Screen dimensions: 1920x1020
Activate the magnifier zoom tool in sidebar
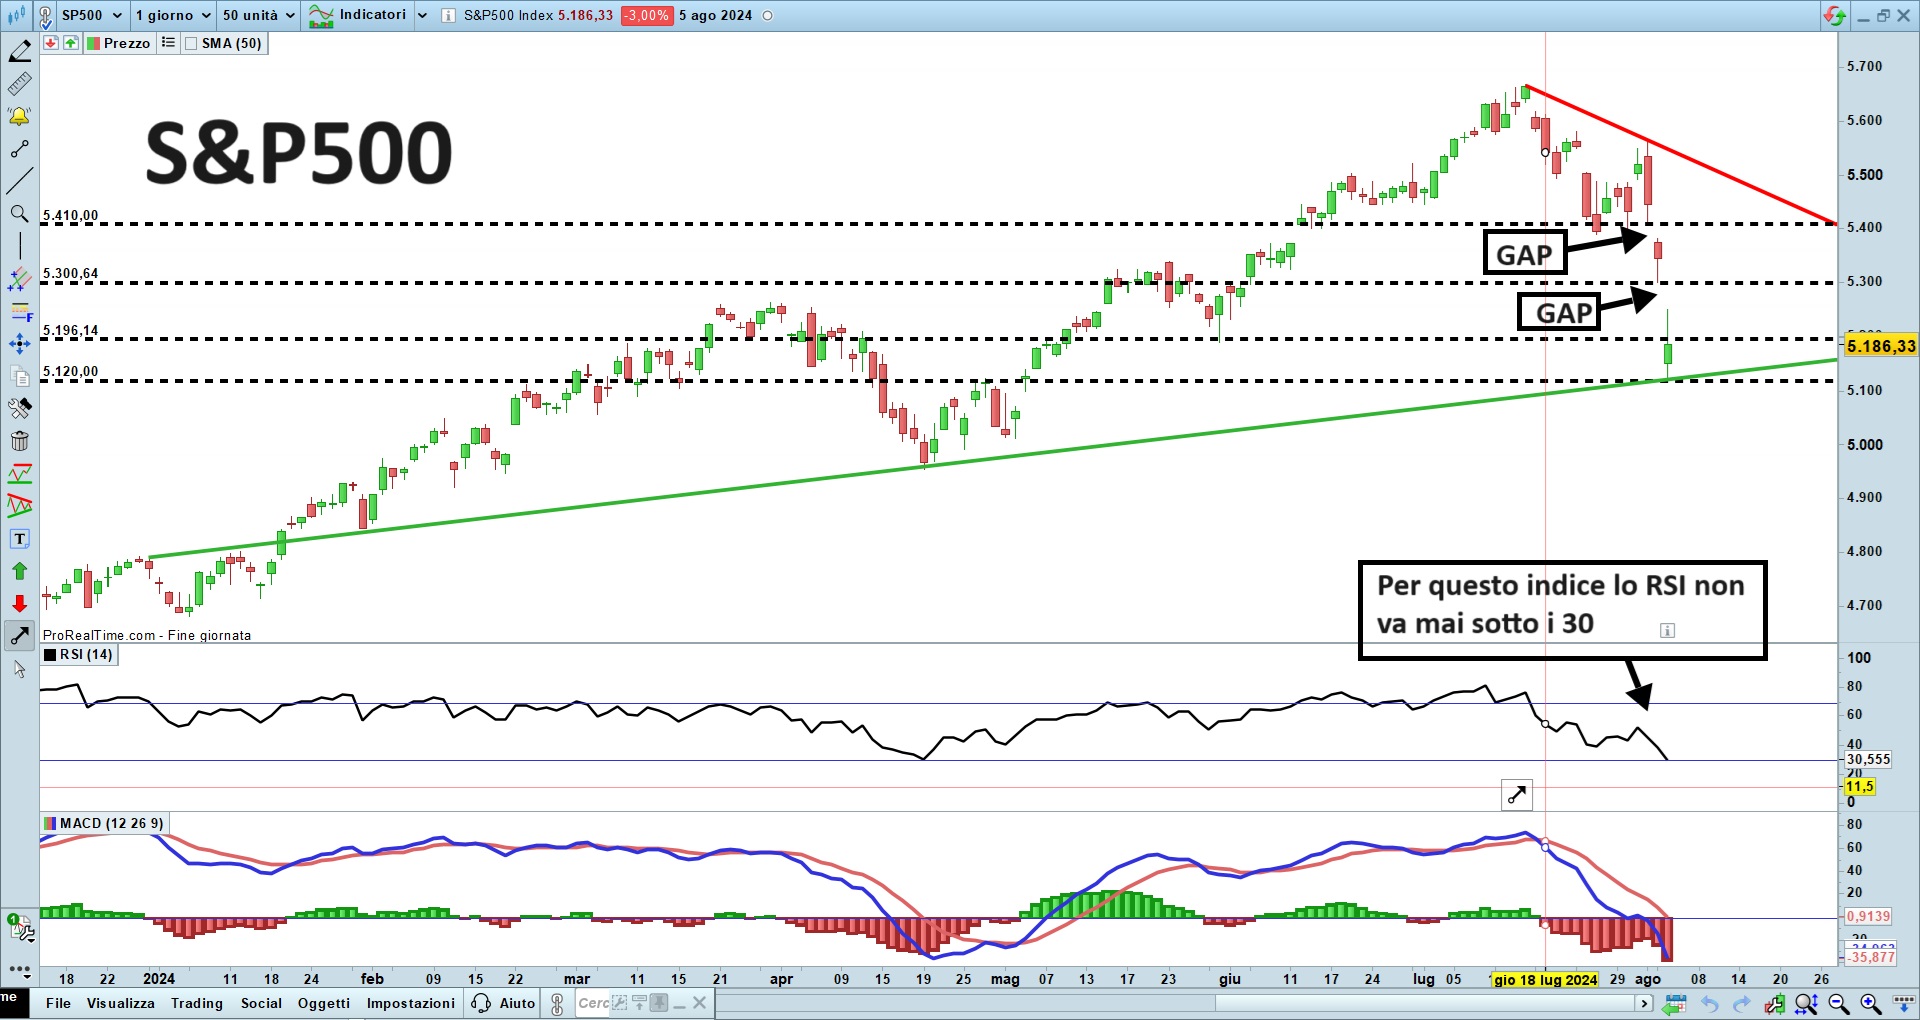pyautogui.click(x=20, y=214)
